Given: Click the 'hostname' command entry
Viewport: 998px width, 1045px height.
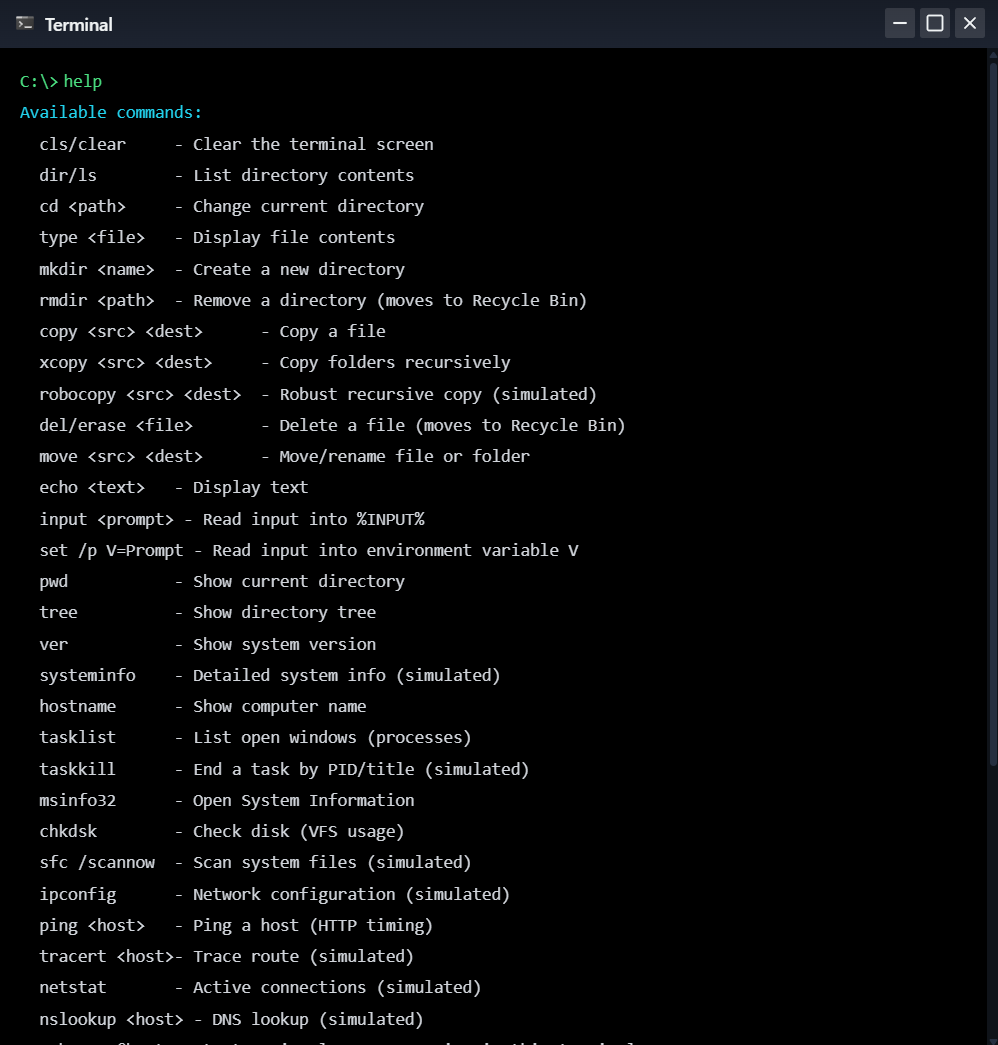Looking at the screenshot, I should [77, 706].
